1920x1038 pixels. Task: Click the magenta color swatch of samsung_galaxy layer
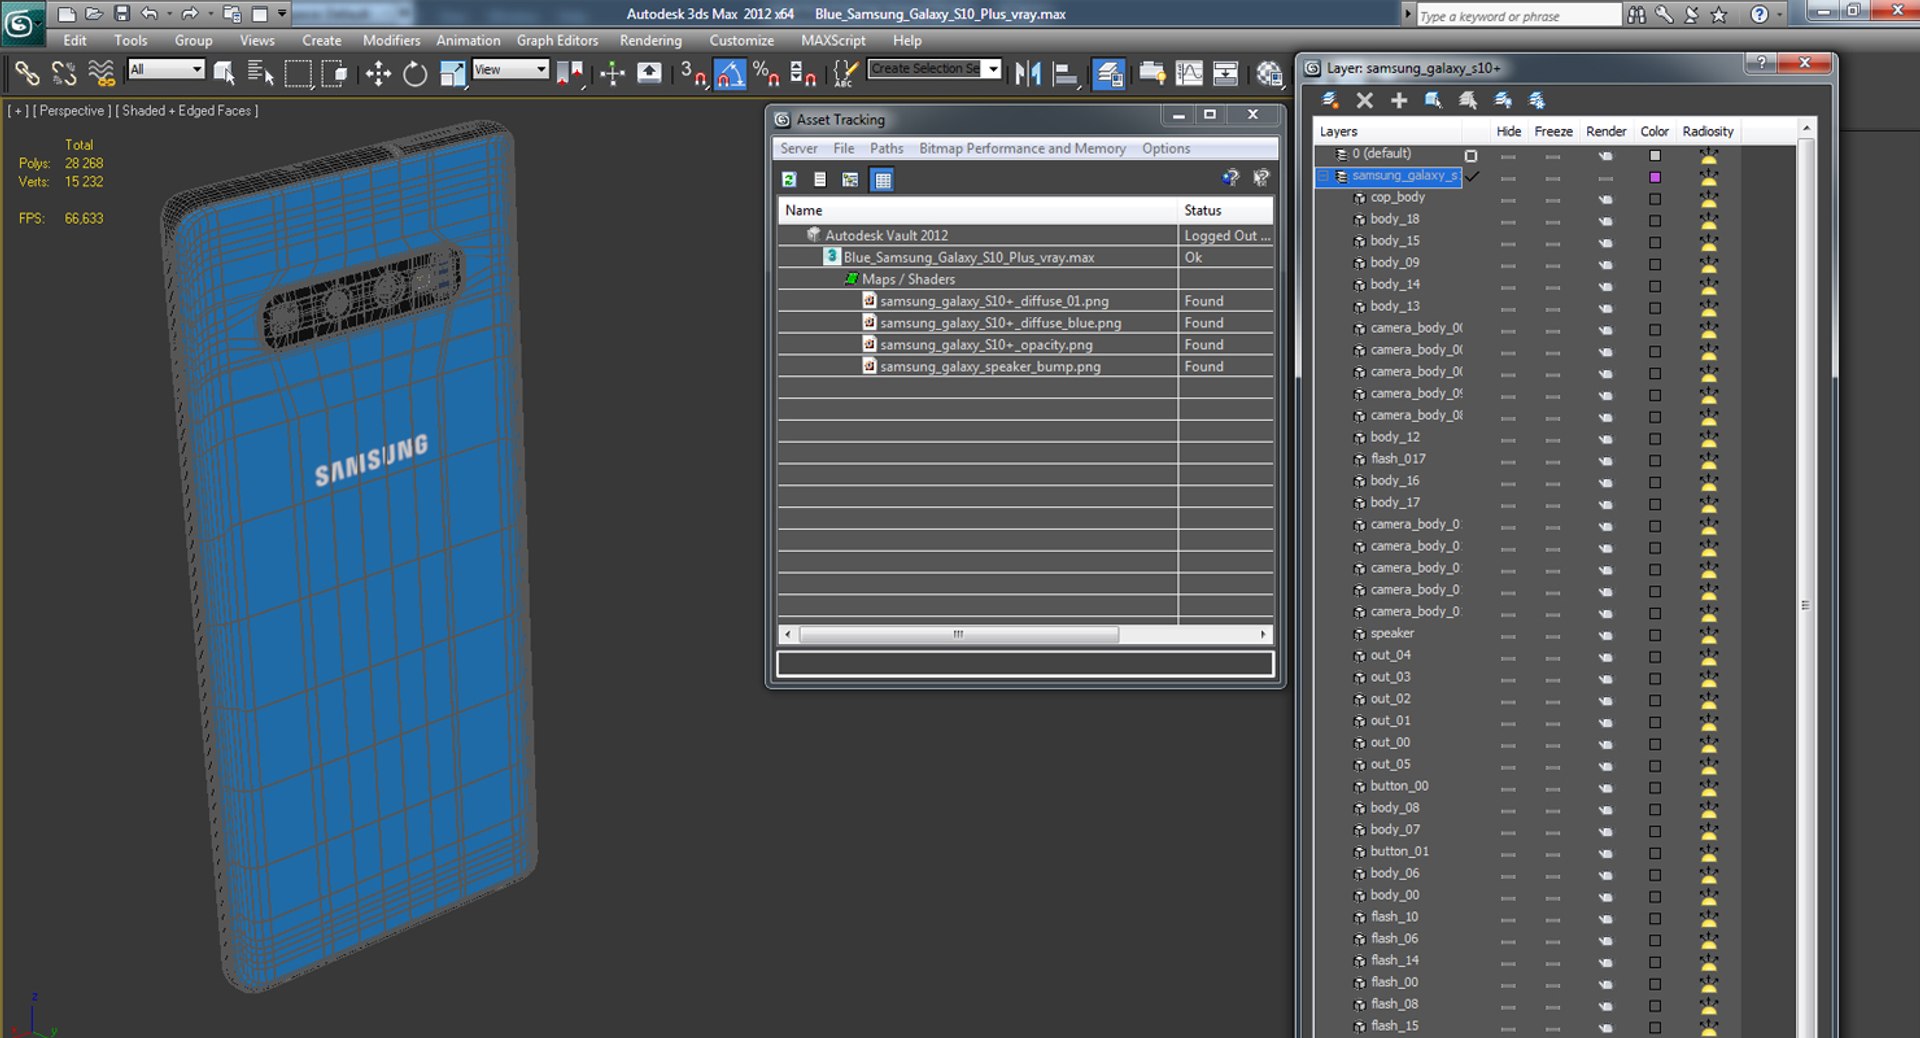(x=1655, y=177)
